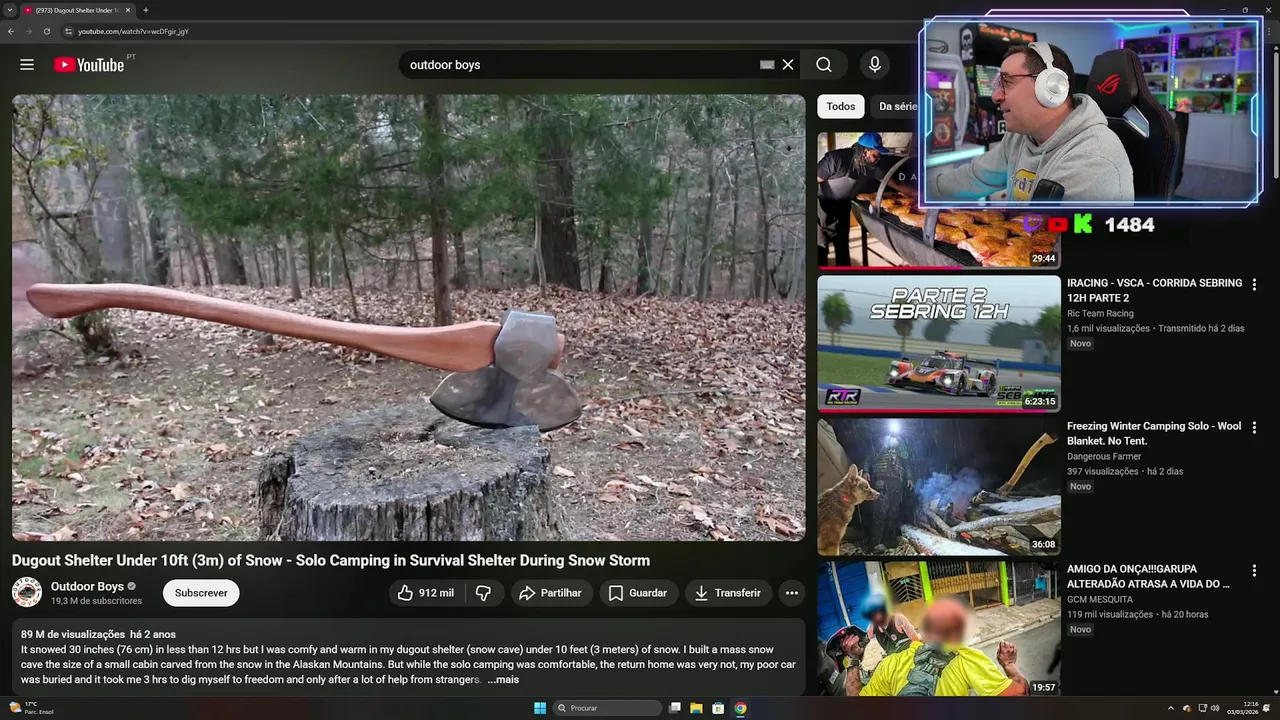Open site information icon in address bar
The image size is (1280, 720).
coord(68,31)
